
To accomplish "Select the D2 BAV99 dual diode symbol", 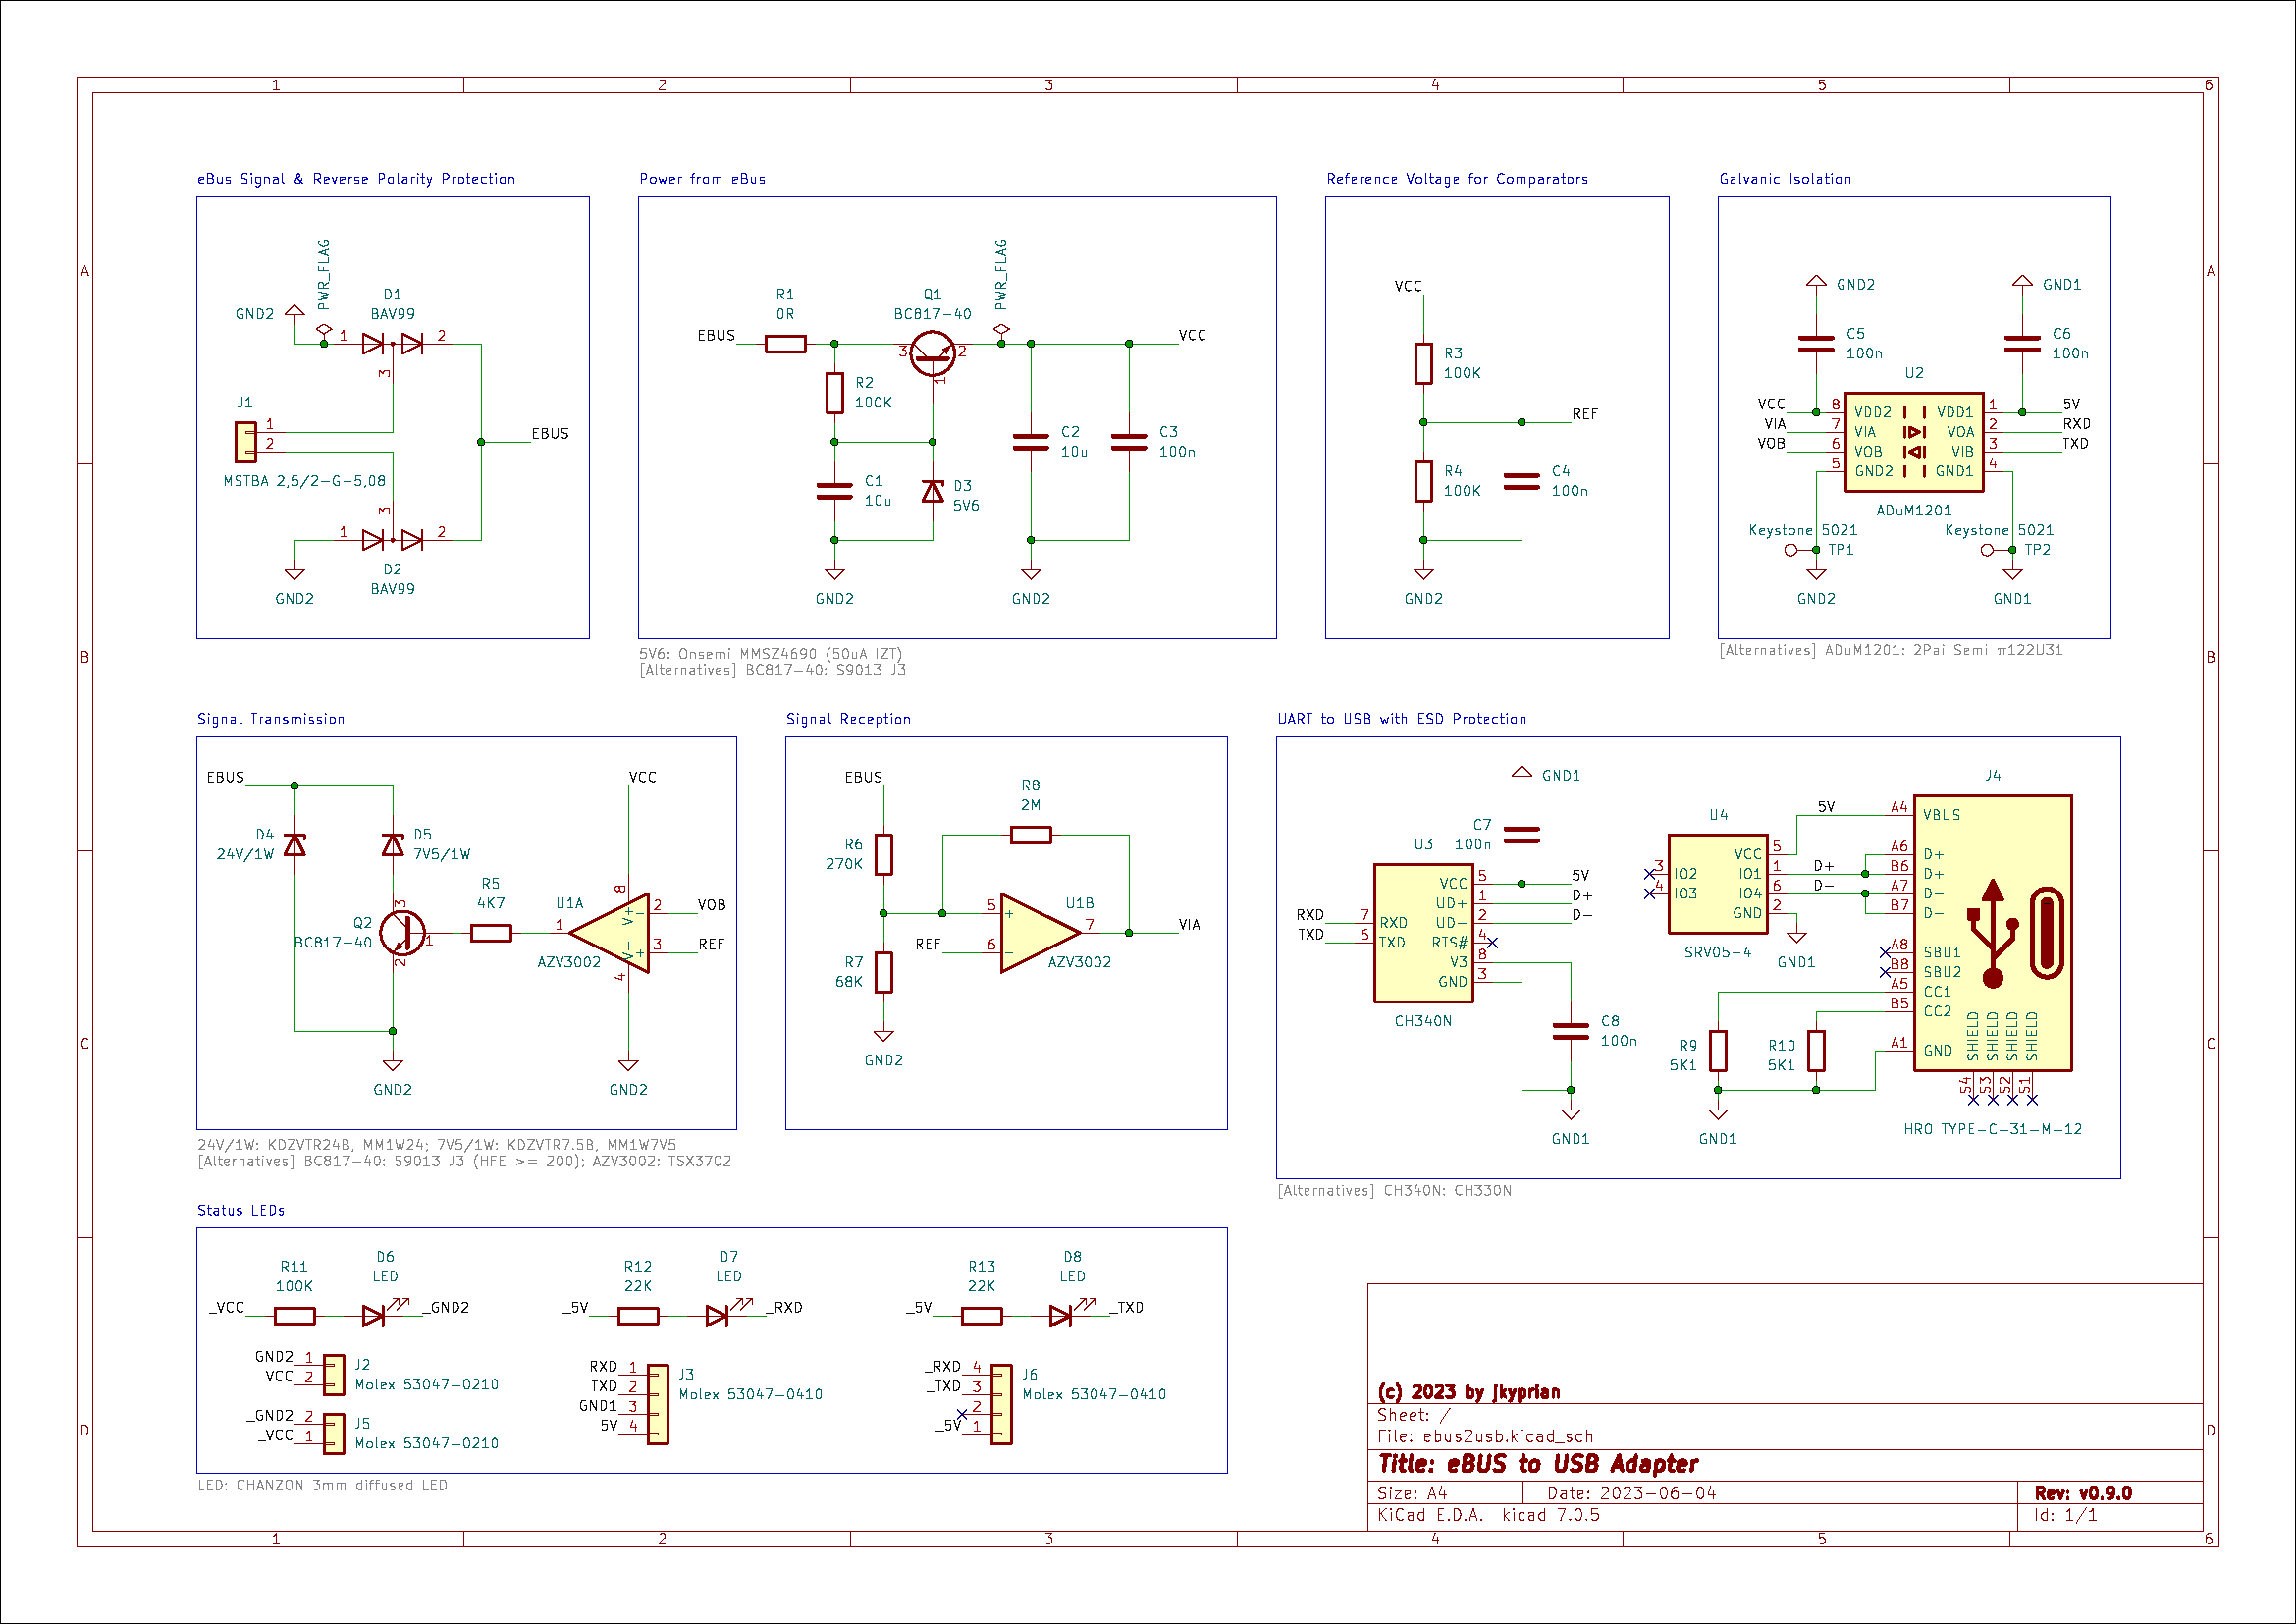I will tap(392, 540).
